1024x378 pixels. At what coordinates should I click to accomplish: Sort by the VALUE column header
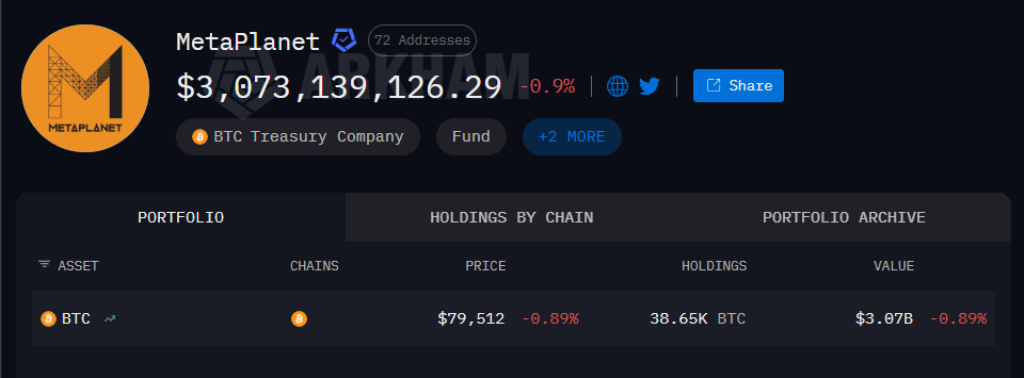pyautogui.click(x=893, y=266)
